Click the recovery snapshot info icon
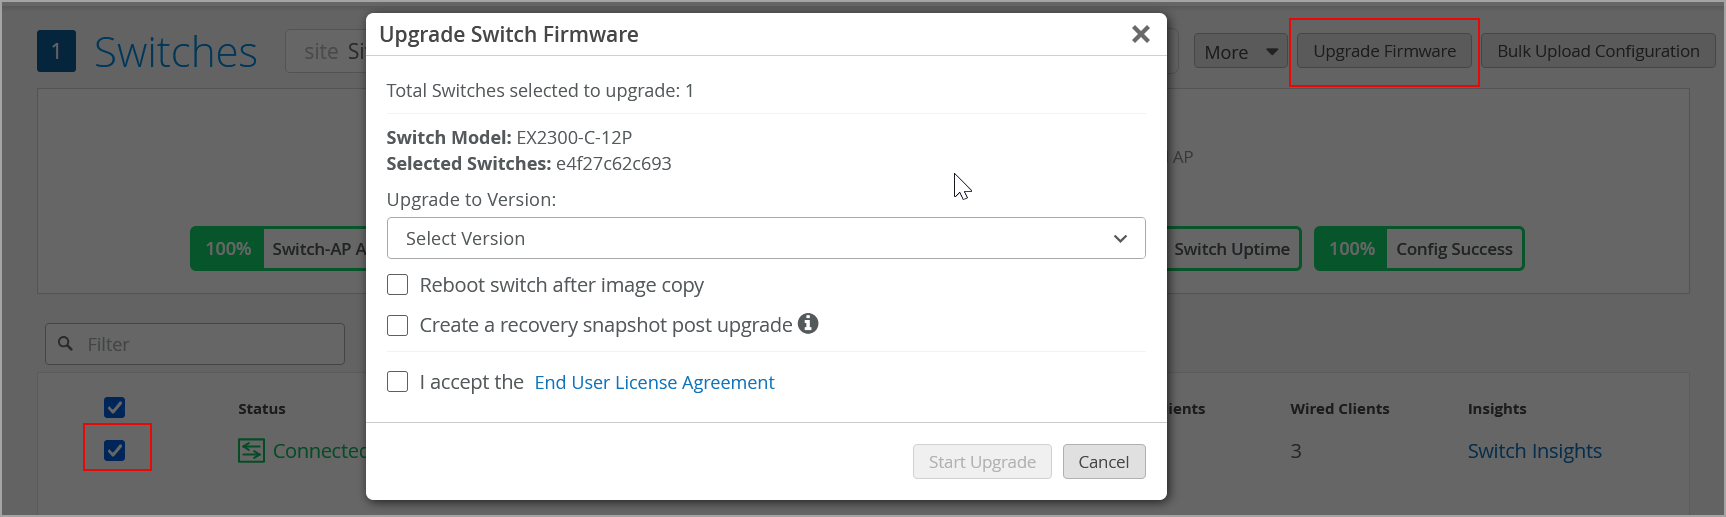Viewport: 1726px width, 517px height. coord(808,323)
